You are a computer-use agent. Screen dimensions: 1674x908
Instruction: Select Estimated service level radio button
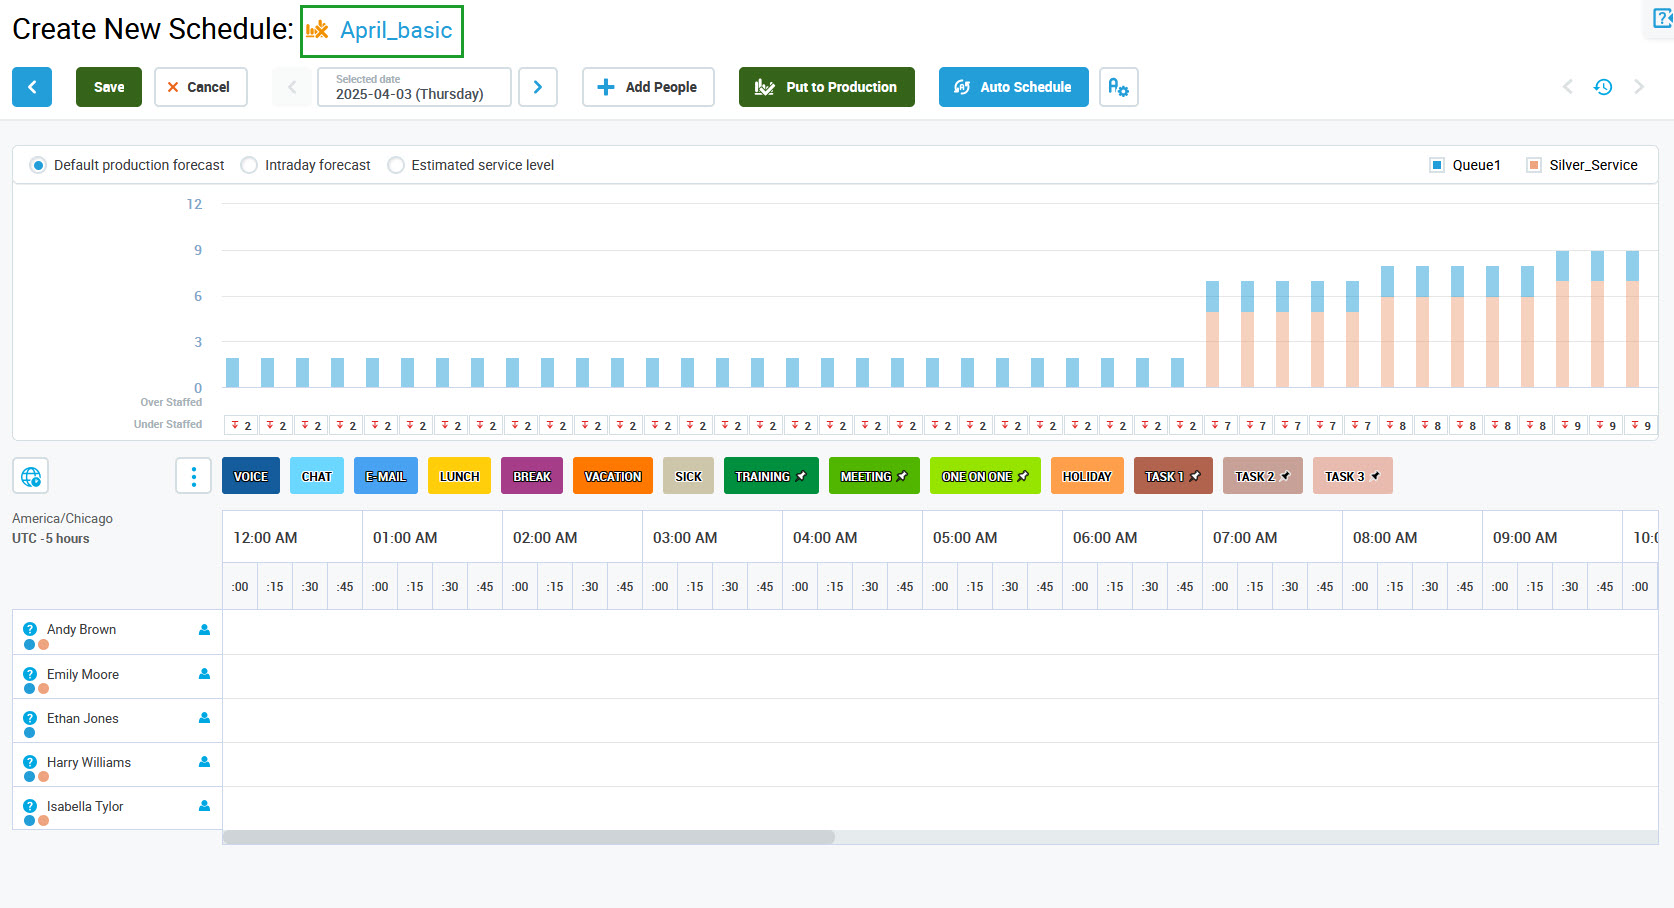(x=396, y=165)
